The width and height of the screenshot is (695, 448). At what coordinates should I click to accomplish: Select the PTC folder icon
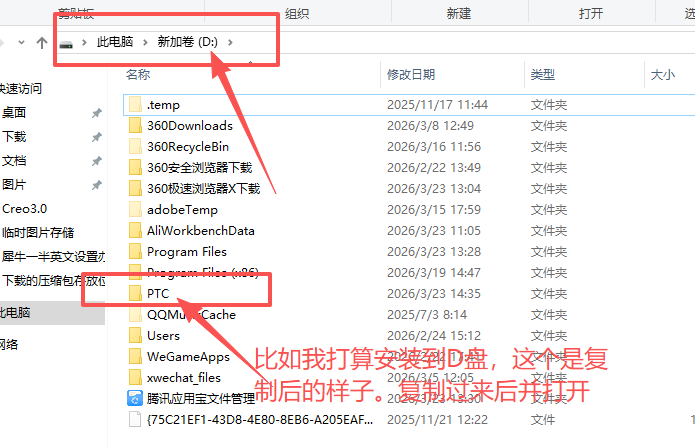135,293
